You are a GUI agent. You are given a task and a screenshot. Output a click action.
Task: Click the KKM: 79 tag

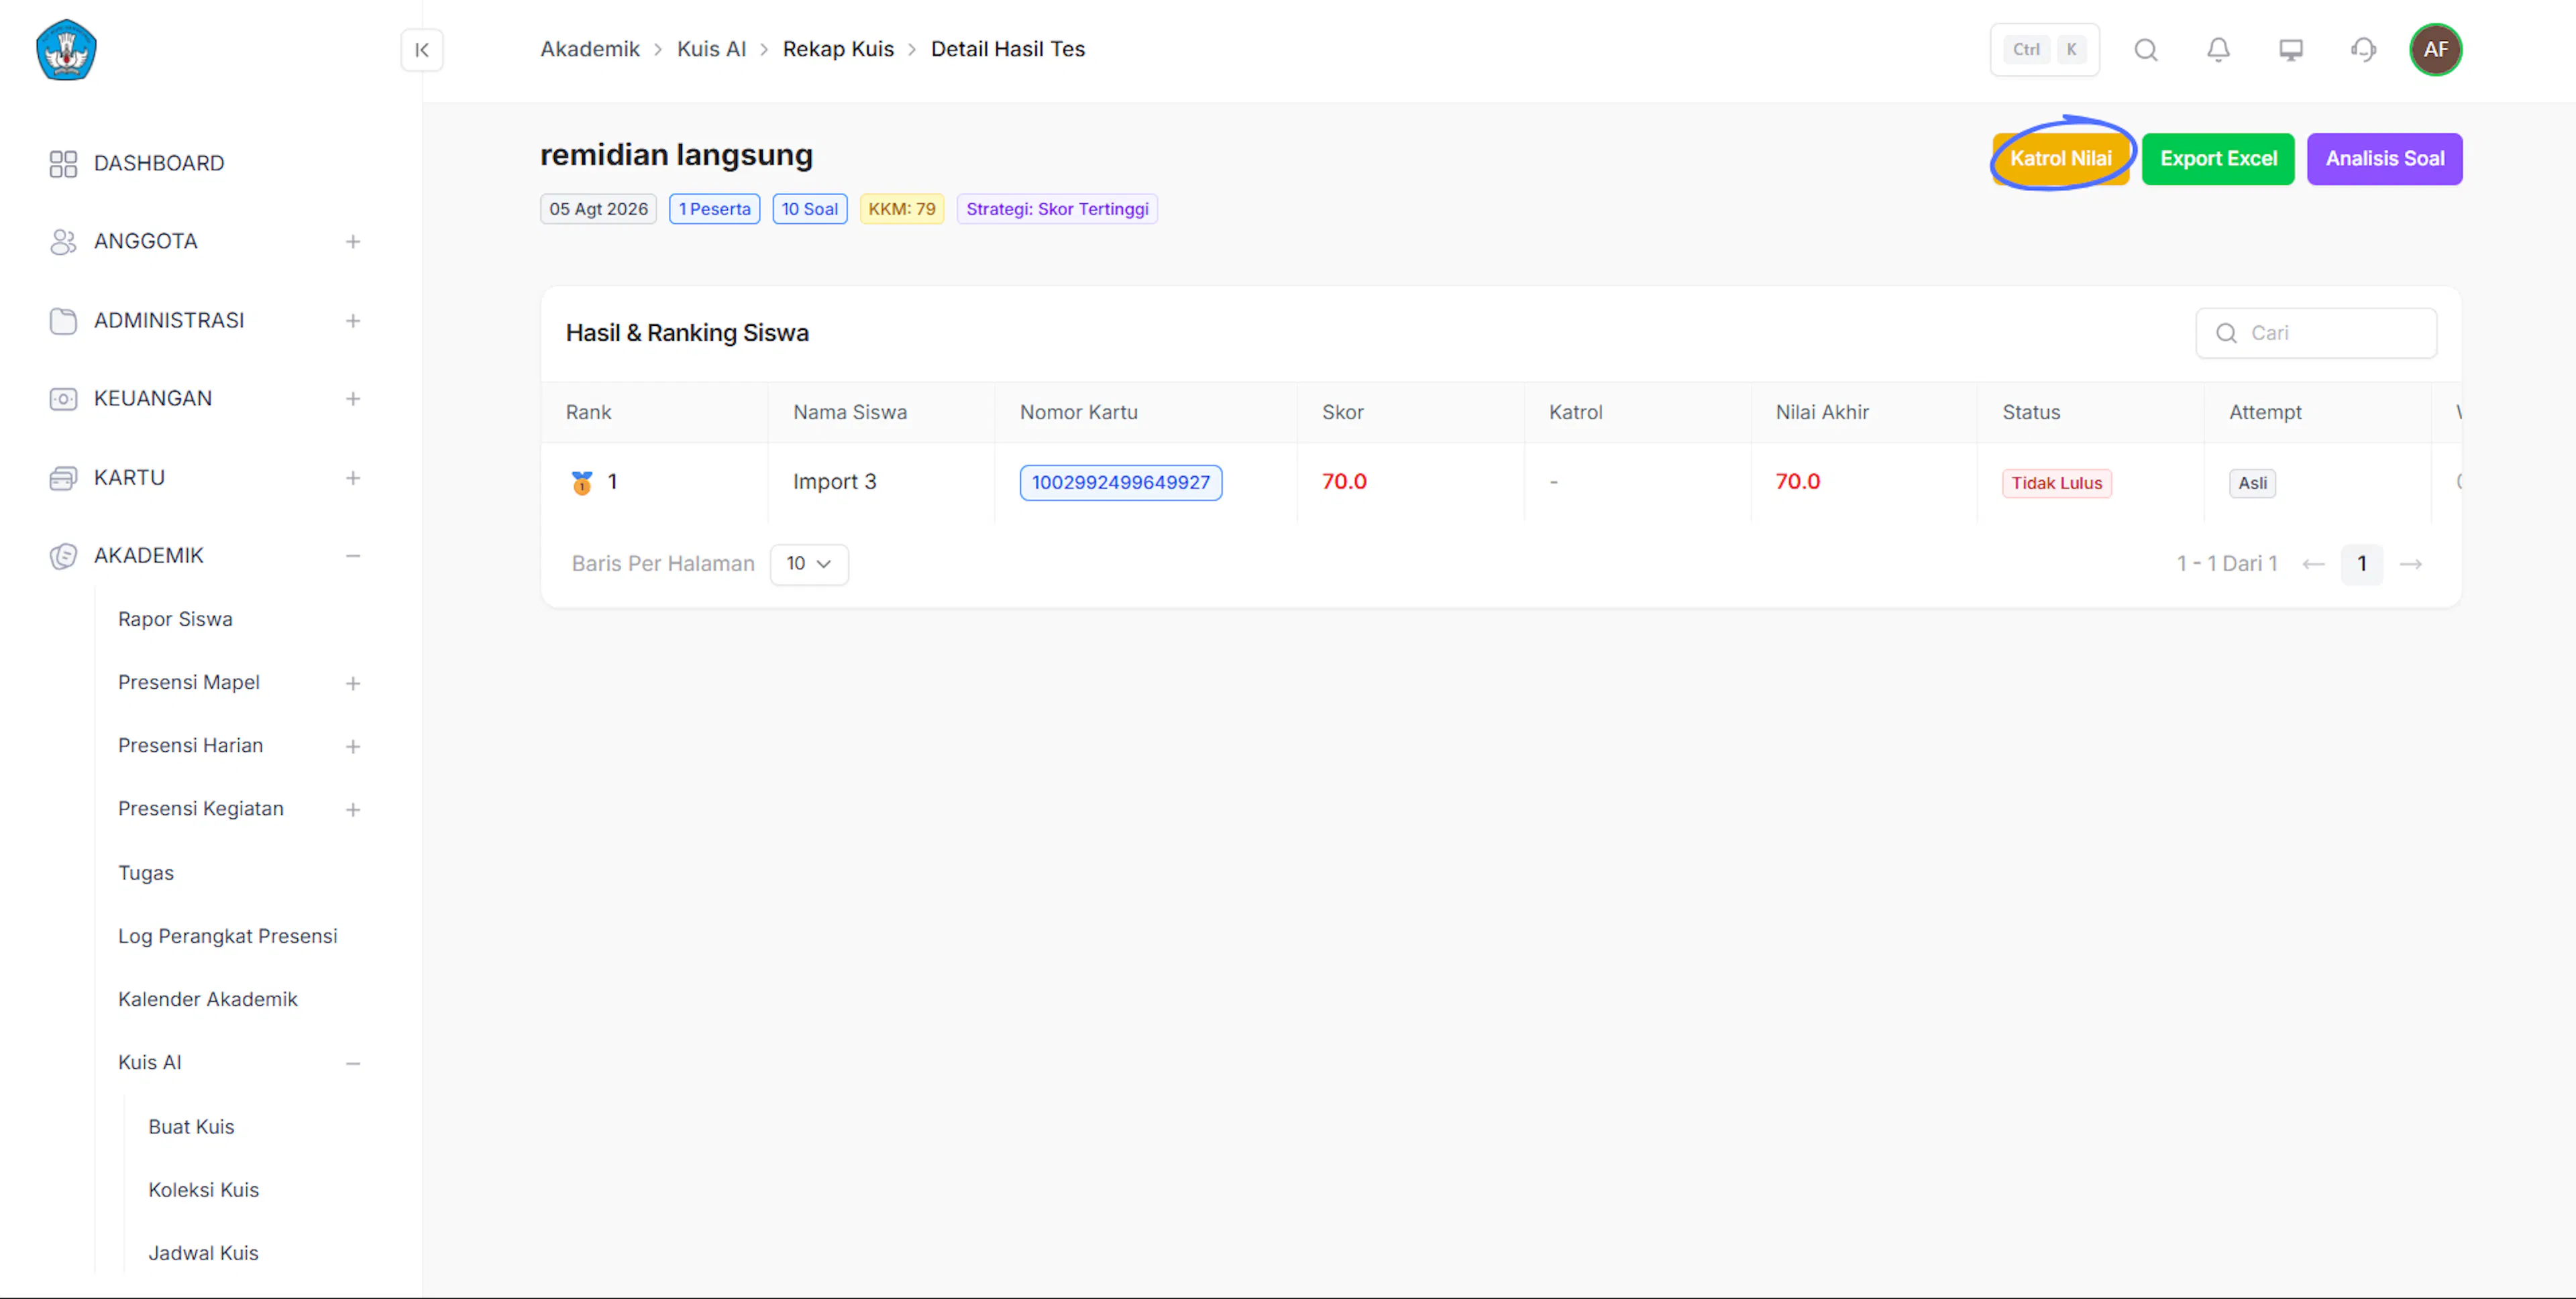pos(901,210)
